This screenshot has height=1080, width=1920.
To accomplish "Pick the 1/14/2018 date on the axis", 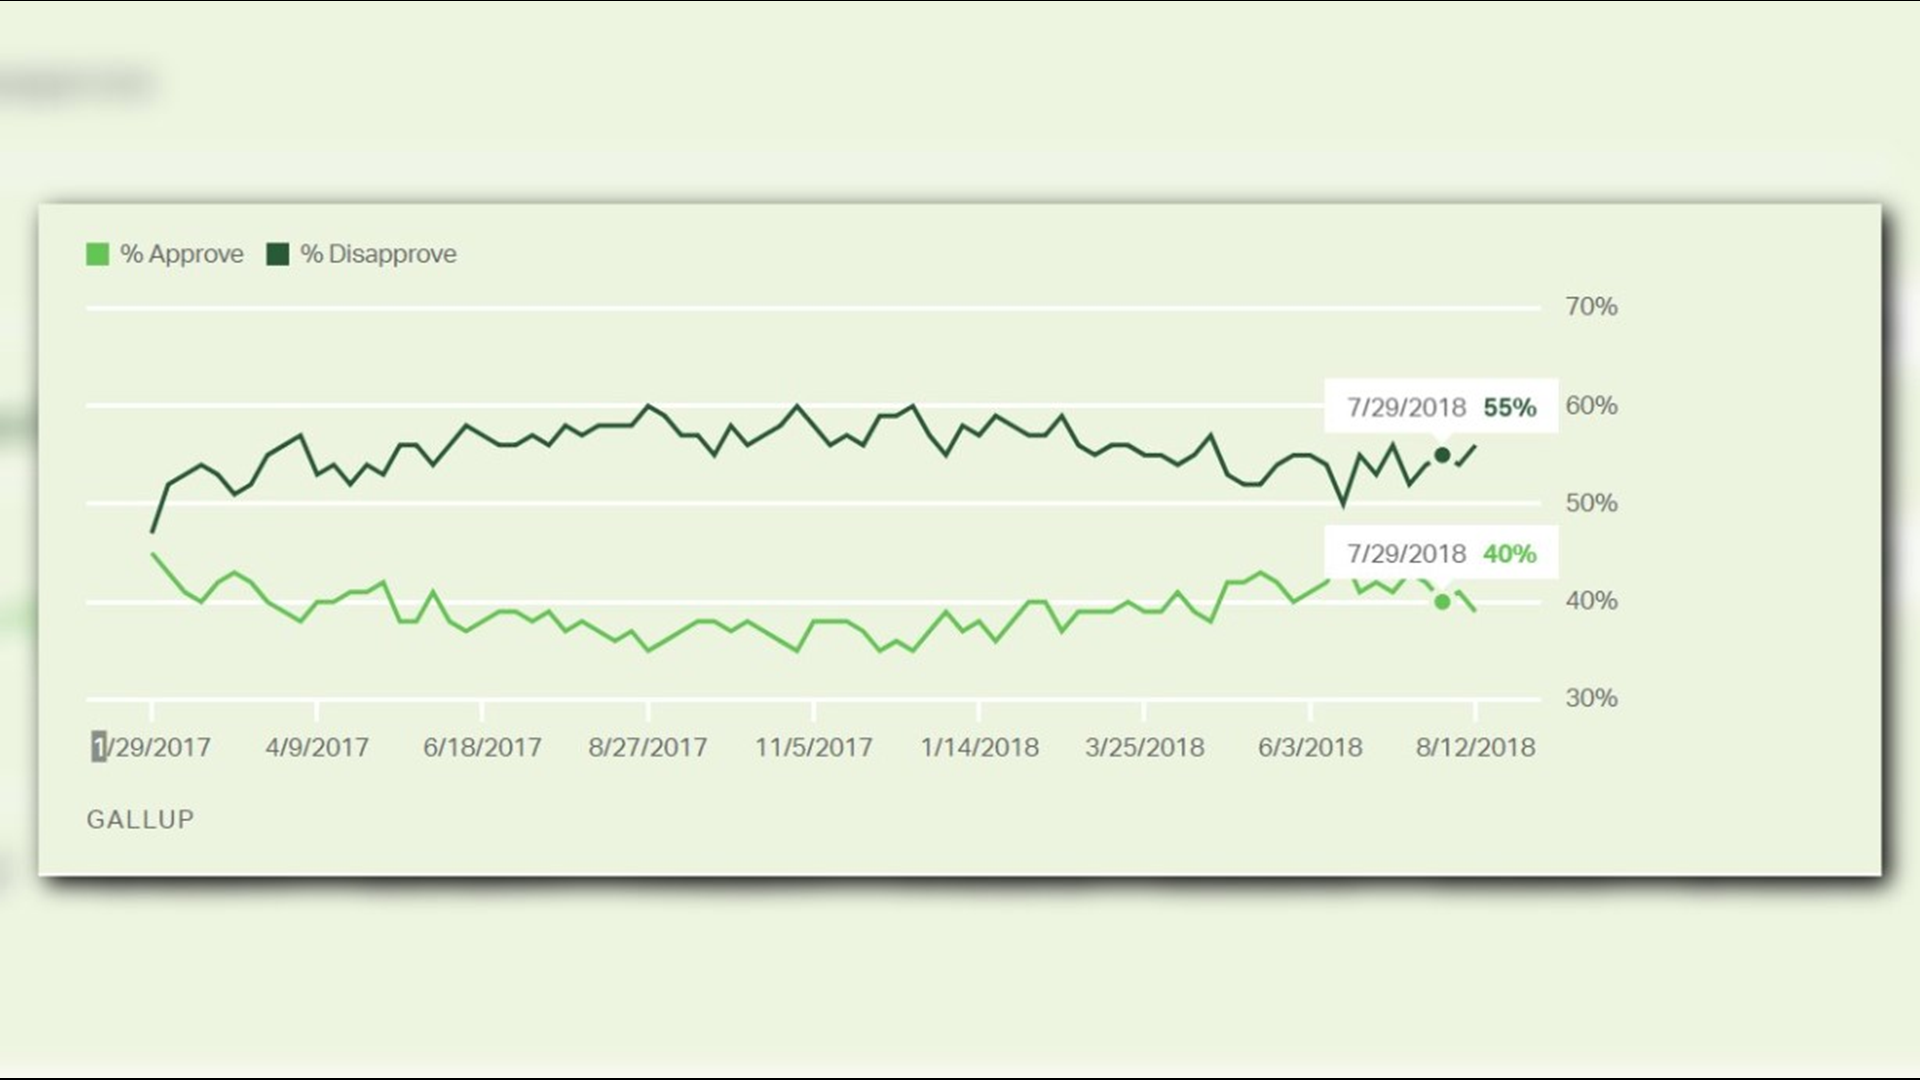I will point(979,747).
